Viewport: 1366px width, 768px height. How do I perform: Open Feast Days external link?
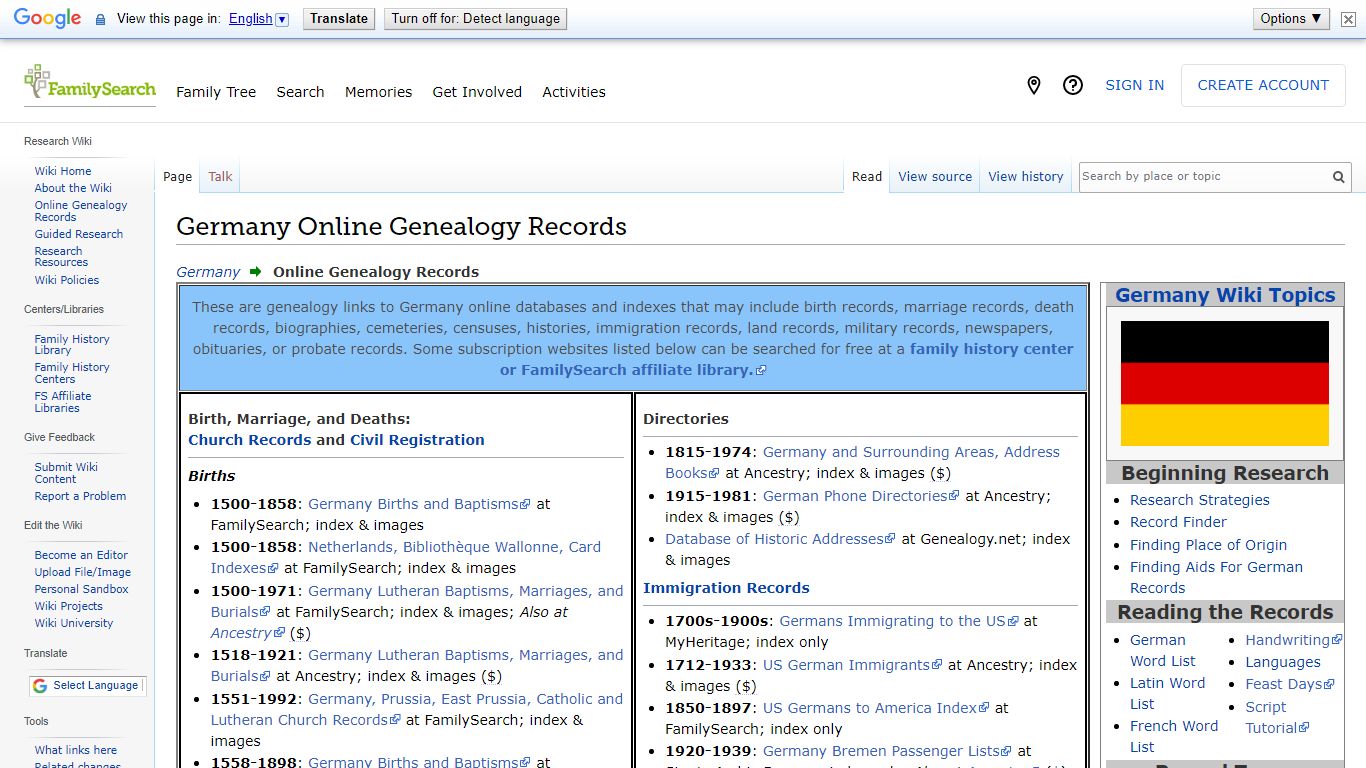point(1290,684)
